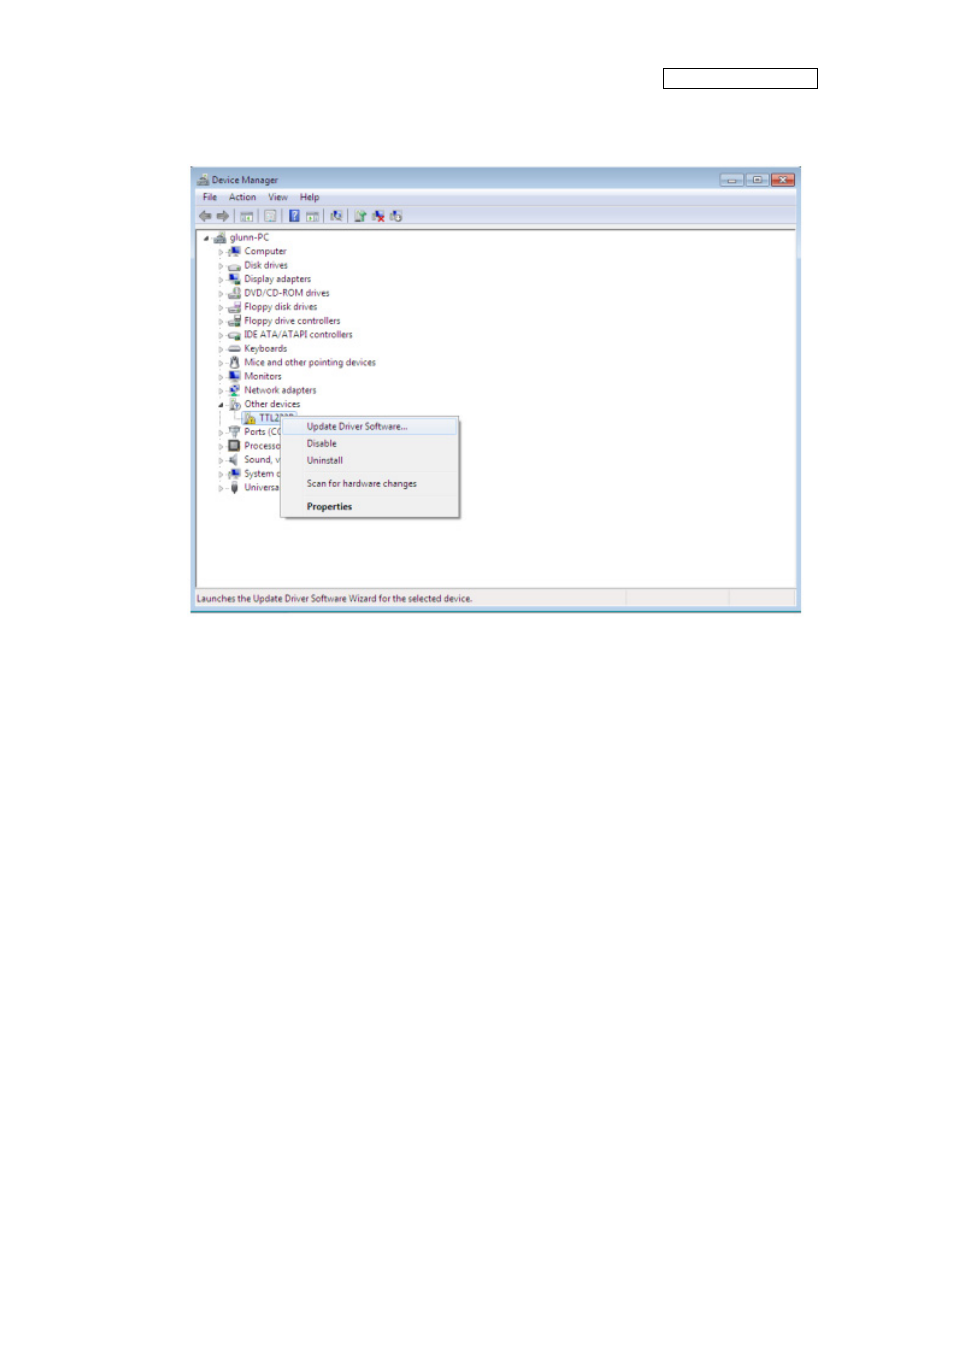Viewport: 954px width, 1350px height.
Task: Click the Ports category icon
Action: (x=234, y=433)
